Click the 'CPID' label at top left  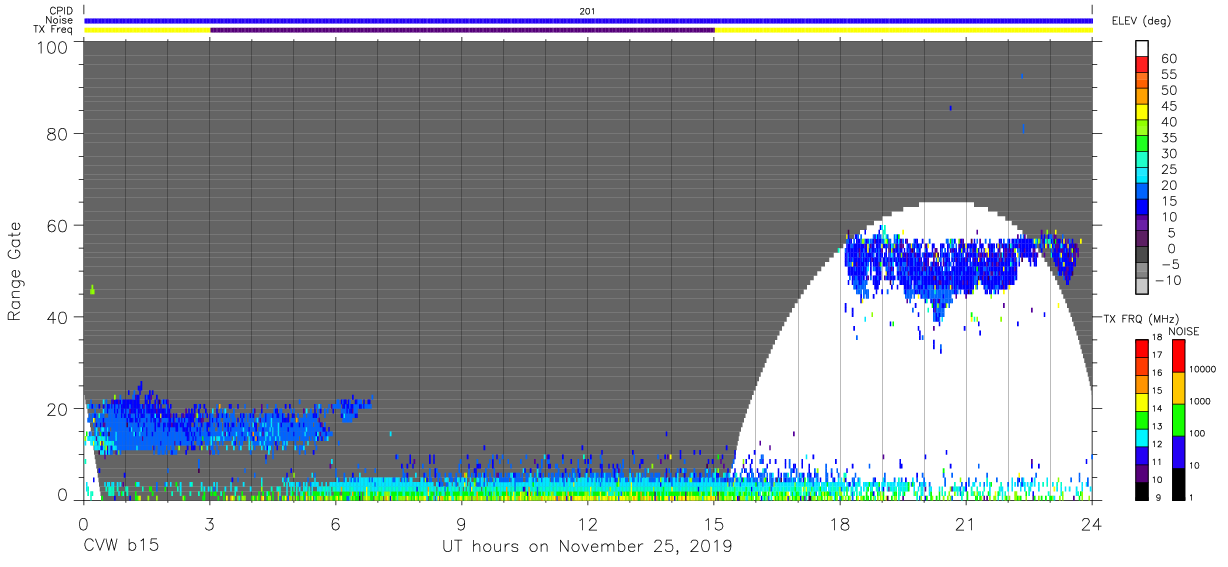coord(60,11)
